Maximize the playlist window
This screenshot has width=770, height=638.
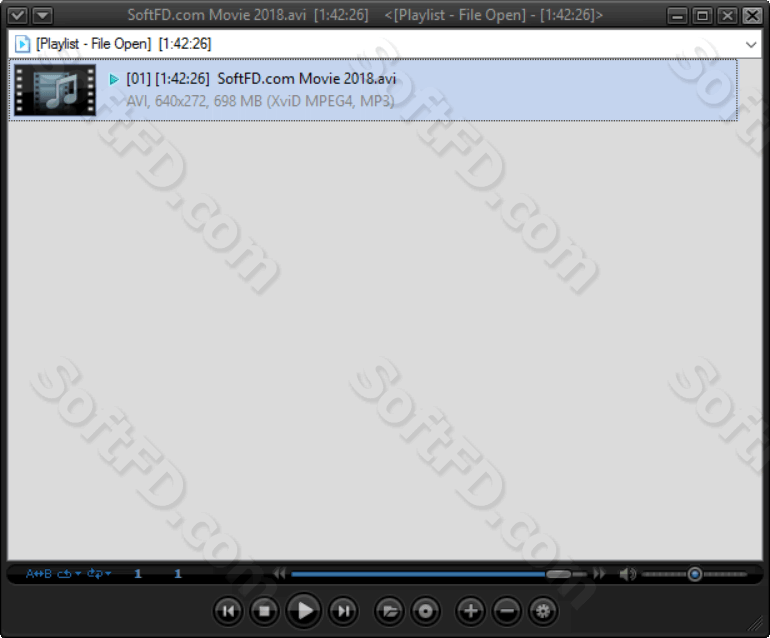[x=702, y=16]
